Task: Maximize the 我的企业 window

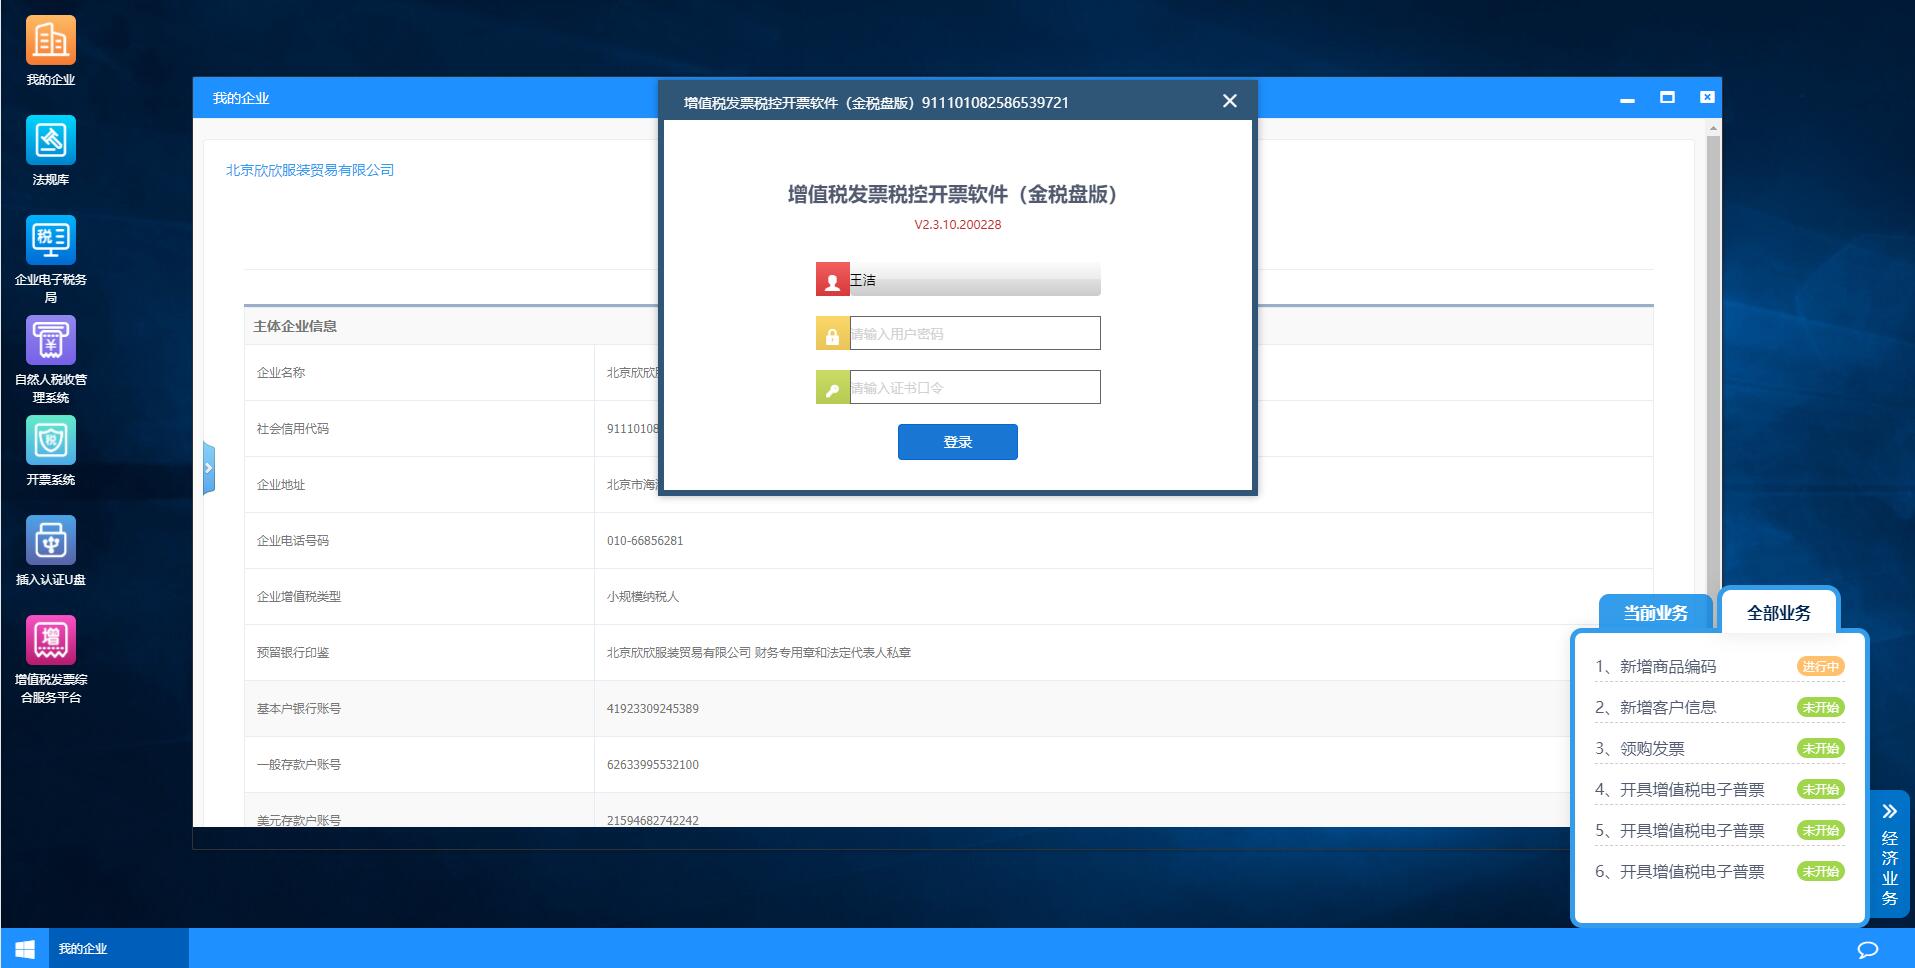Action: click(1667, 97)
